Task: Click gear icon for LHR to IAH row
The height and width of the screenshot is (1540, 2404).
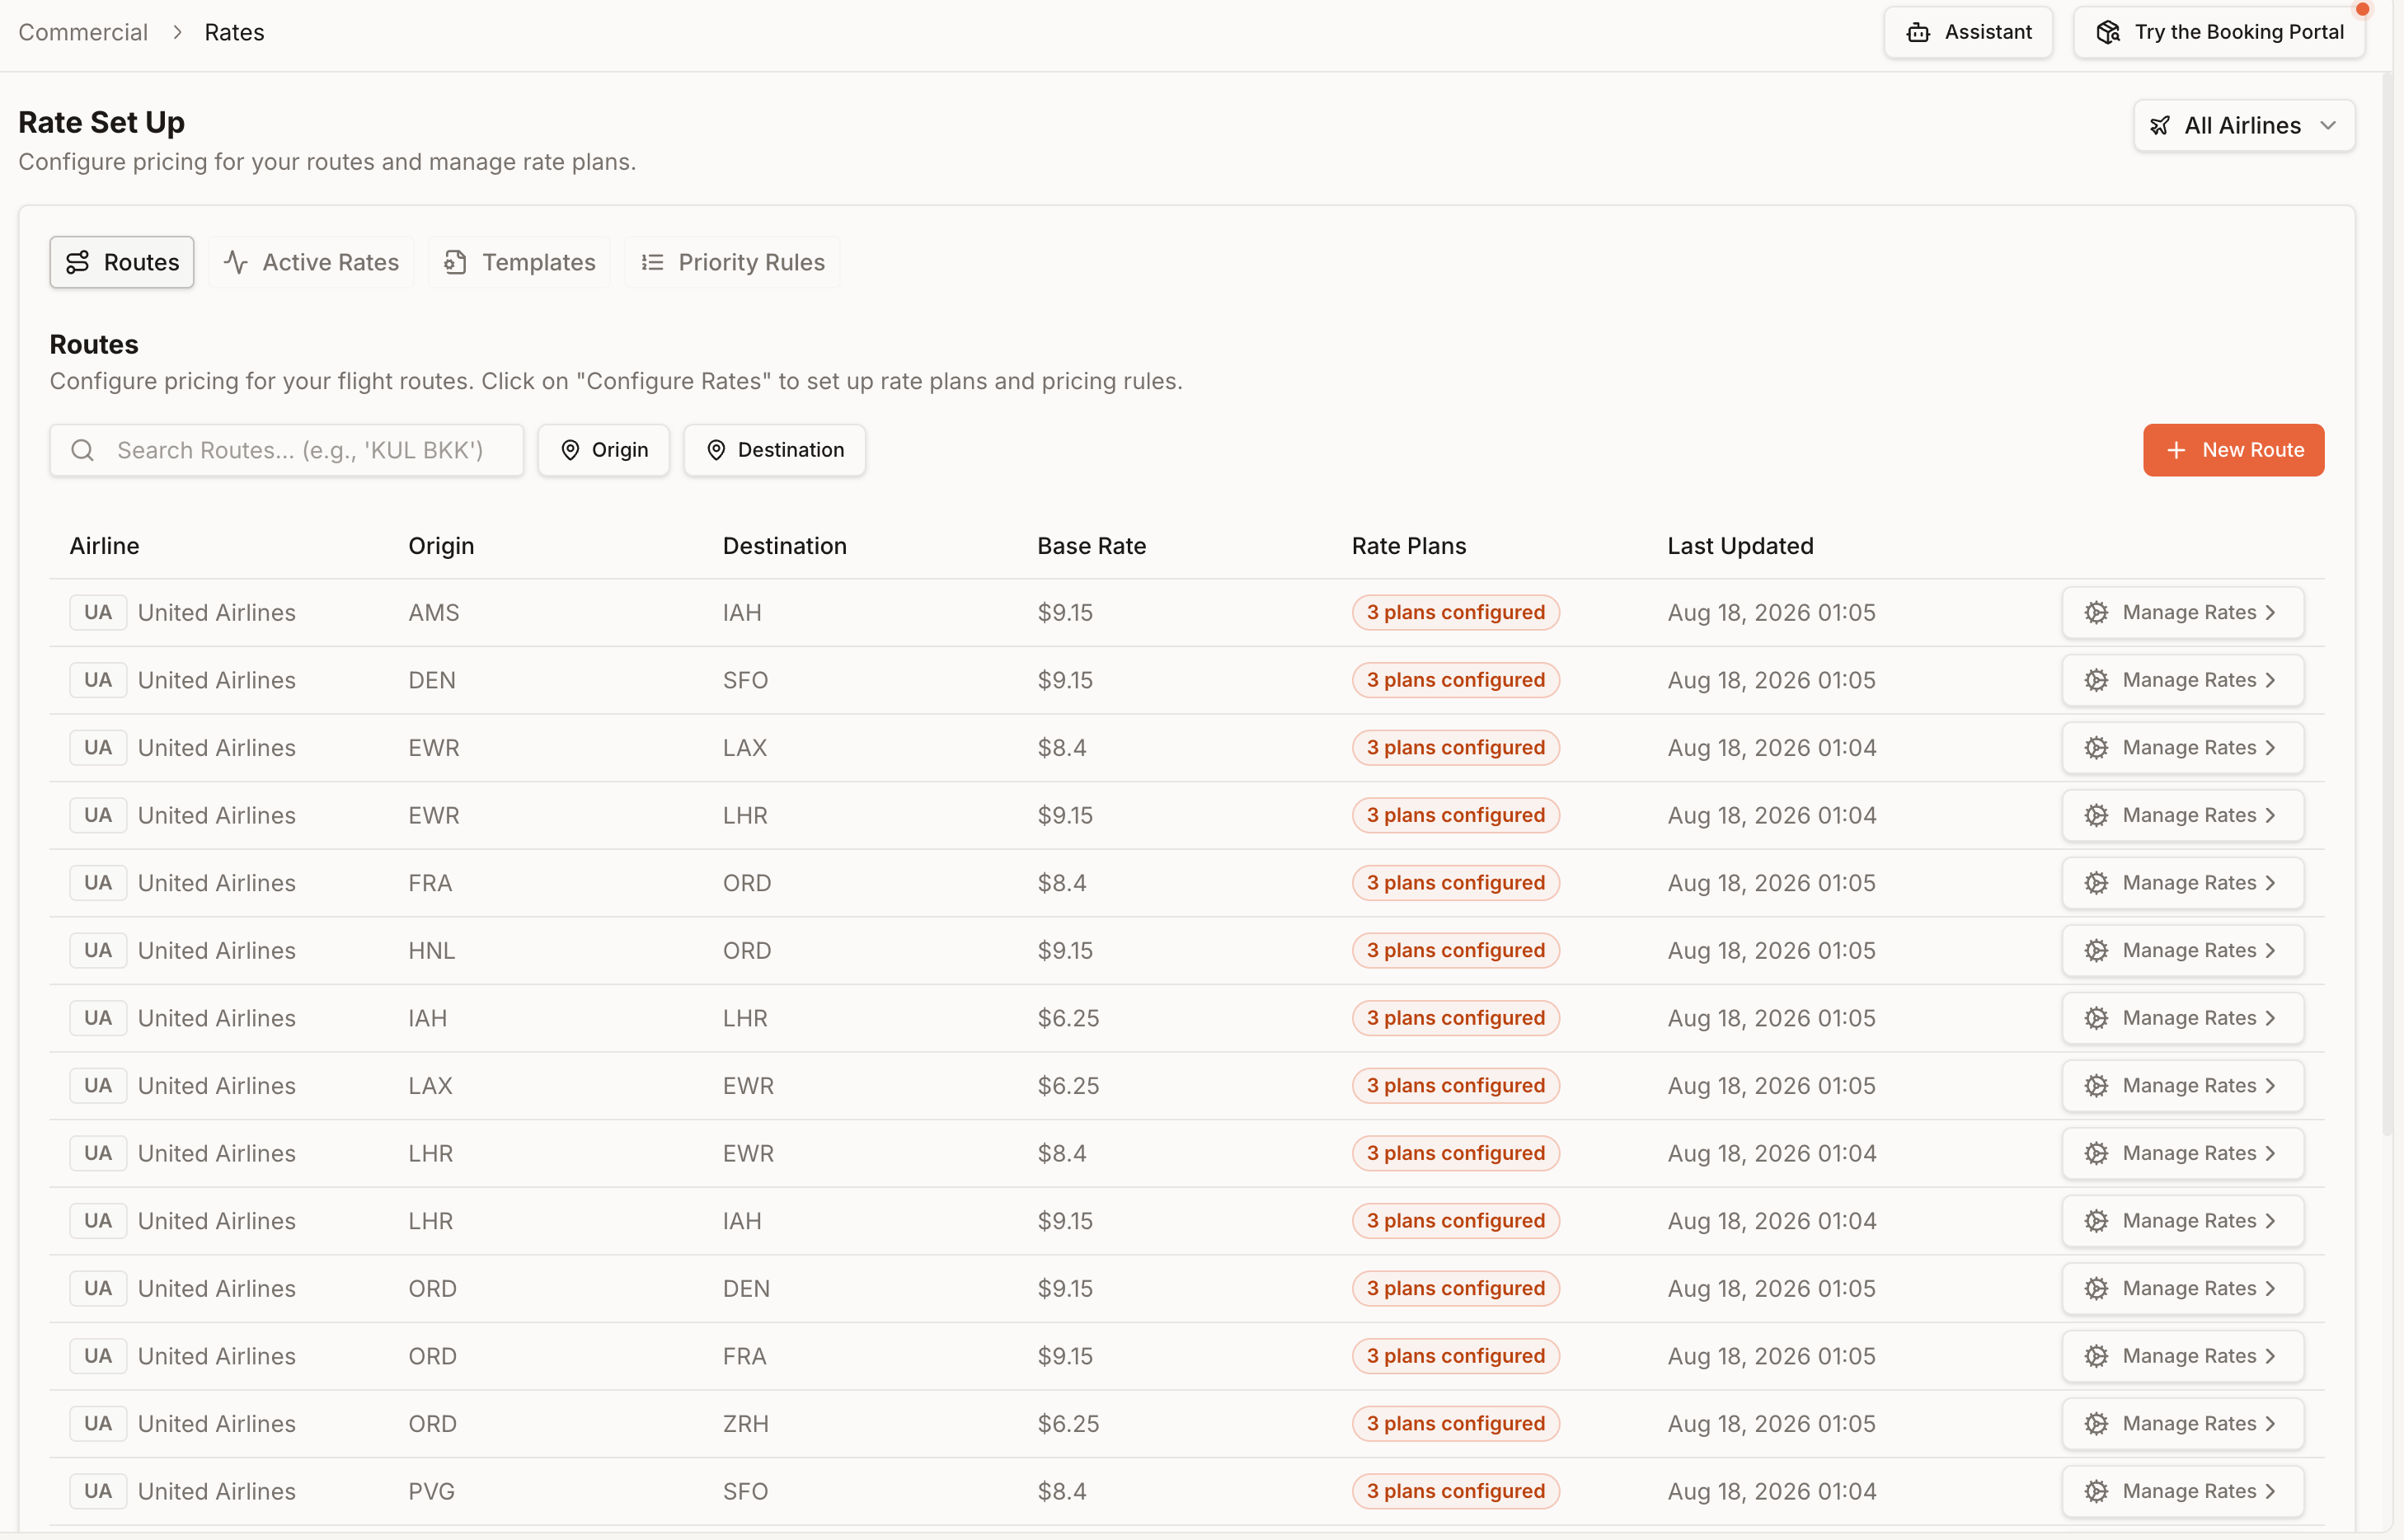Action: pyautogui.click(x=2096, y=1221)
